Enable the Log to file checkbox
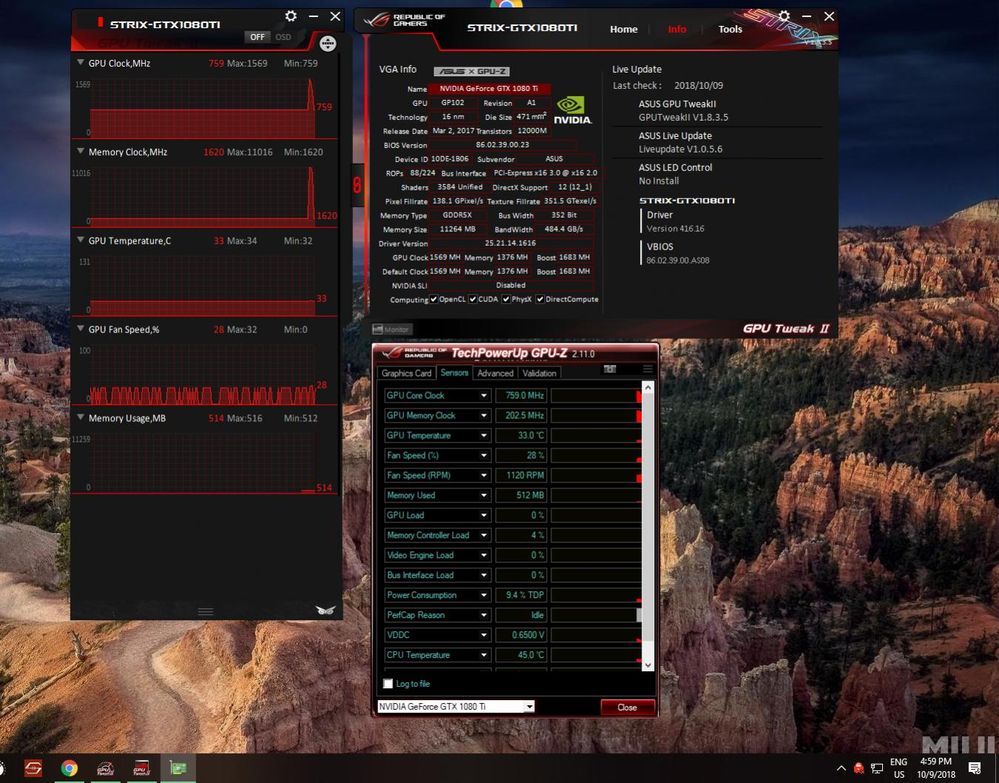This screenshot has width=999, height=783. point(388,684)
